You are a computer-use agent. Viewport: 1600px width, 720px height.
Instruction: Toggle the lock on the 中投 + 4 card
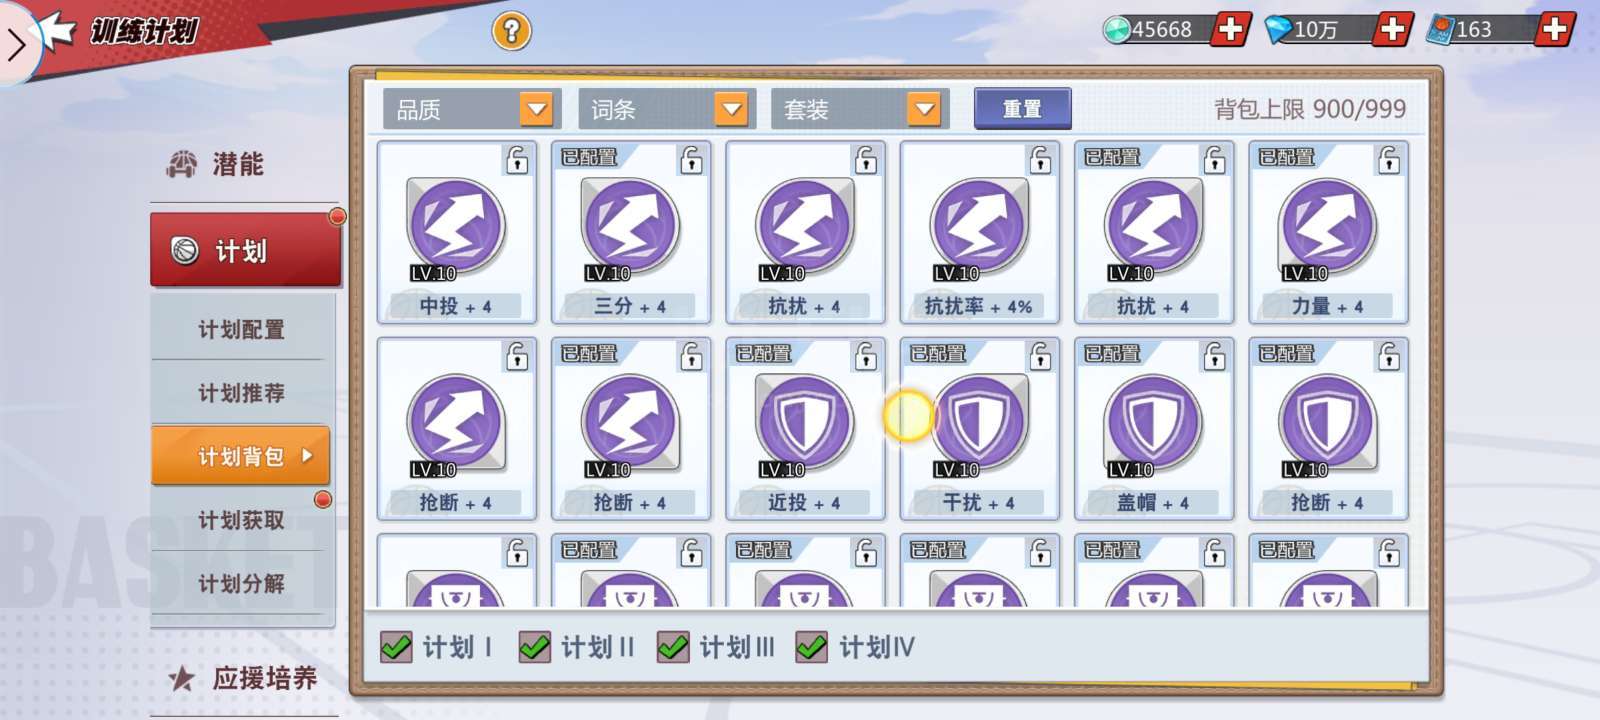(x=517, y=160)
